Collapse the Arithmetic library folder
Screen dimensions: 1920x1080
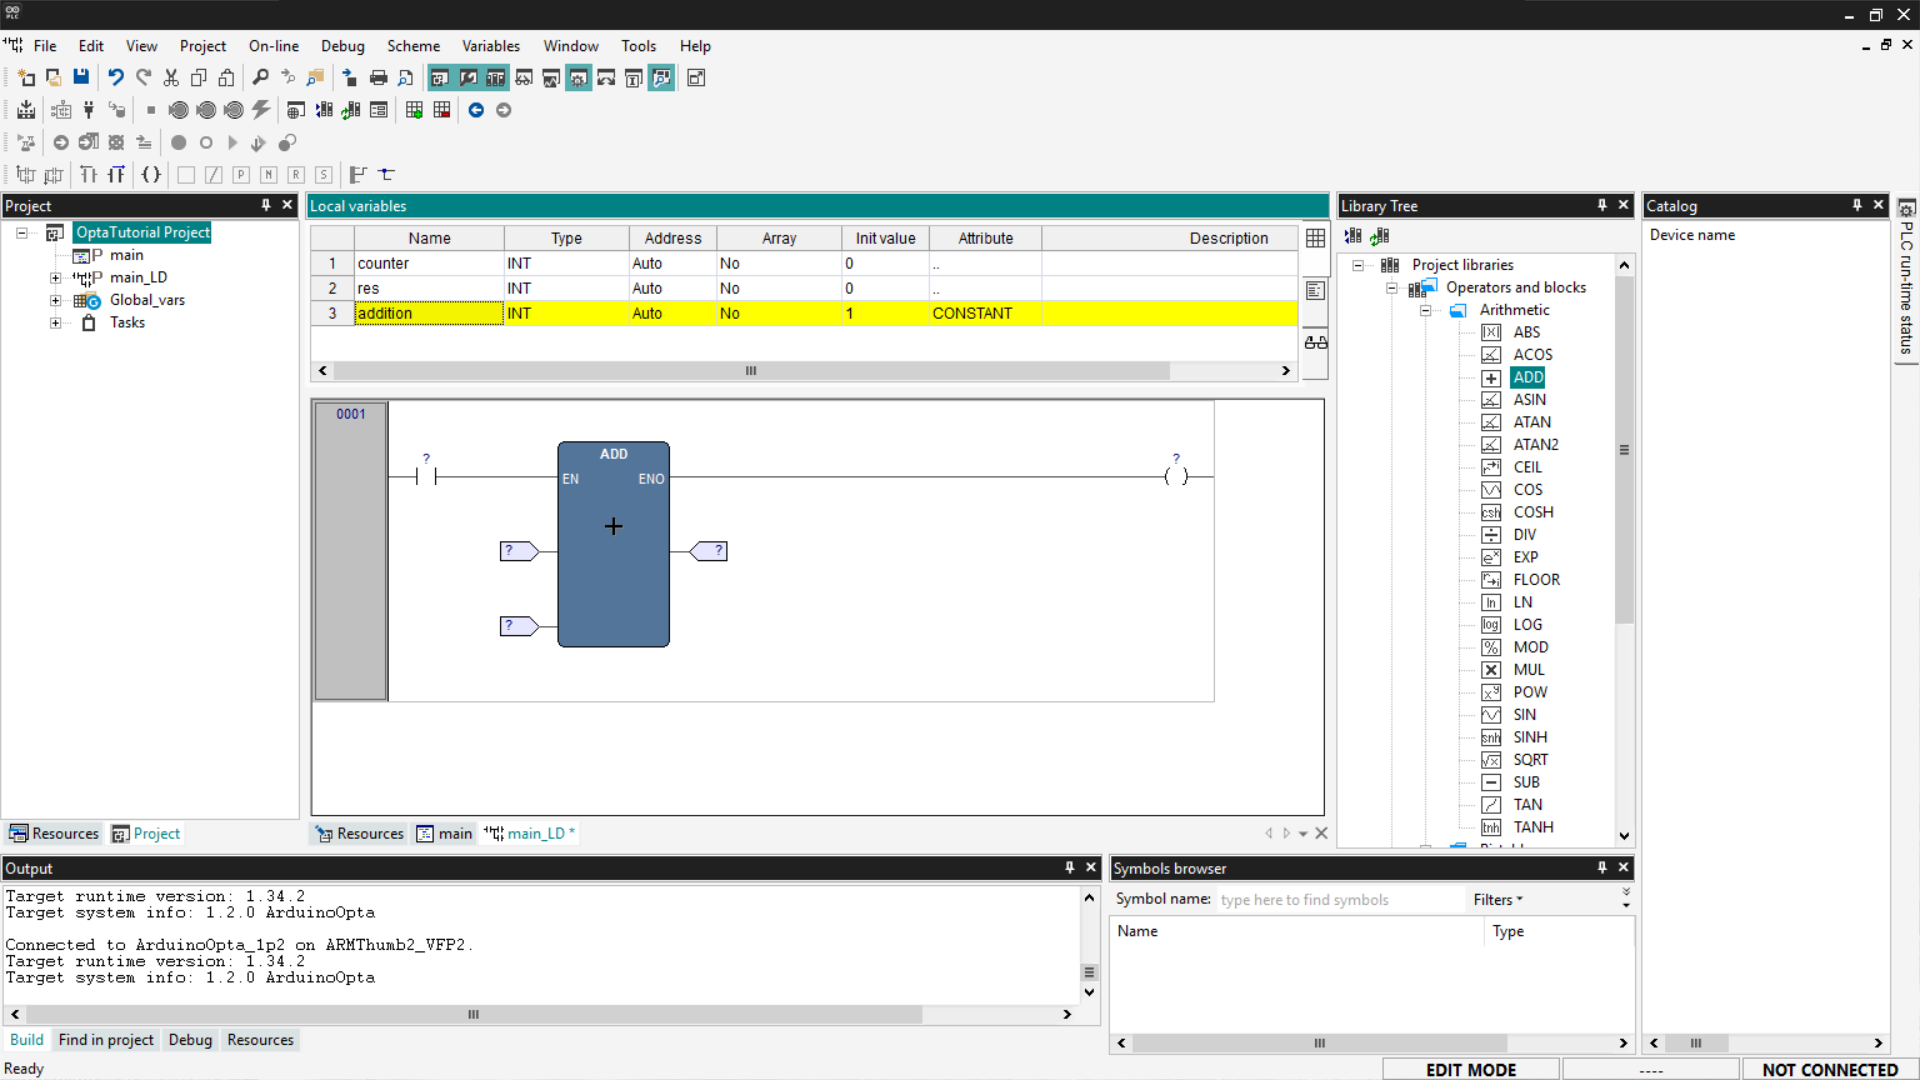click(x=1425, y=310)
